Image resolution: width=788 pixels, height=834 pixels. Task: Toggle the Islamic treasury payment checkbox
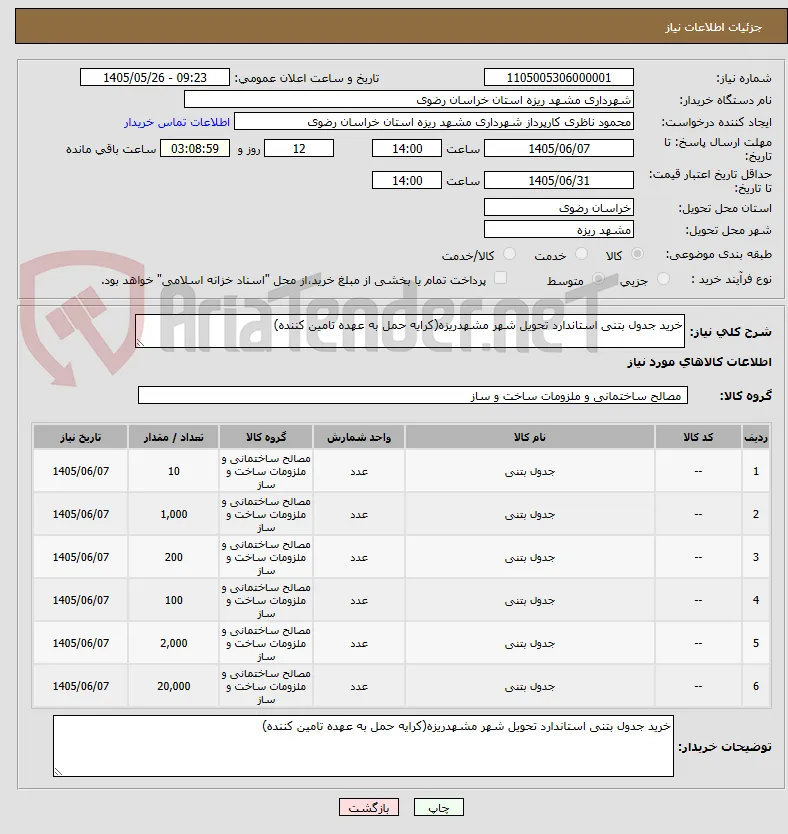pos(500,278)
